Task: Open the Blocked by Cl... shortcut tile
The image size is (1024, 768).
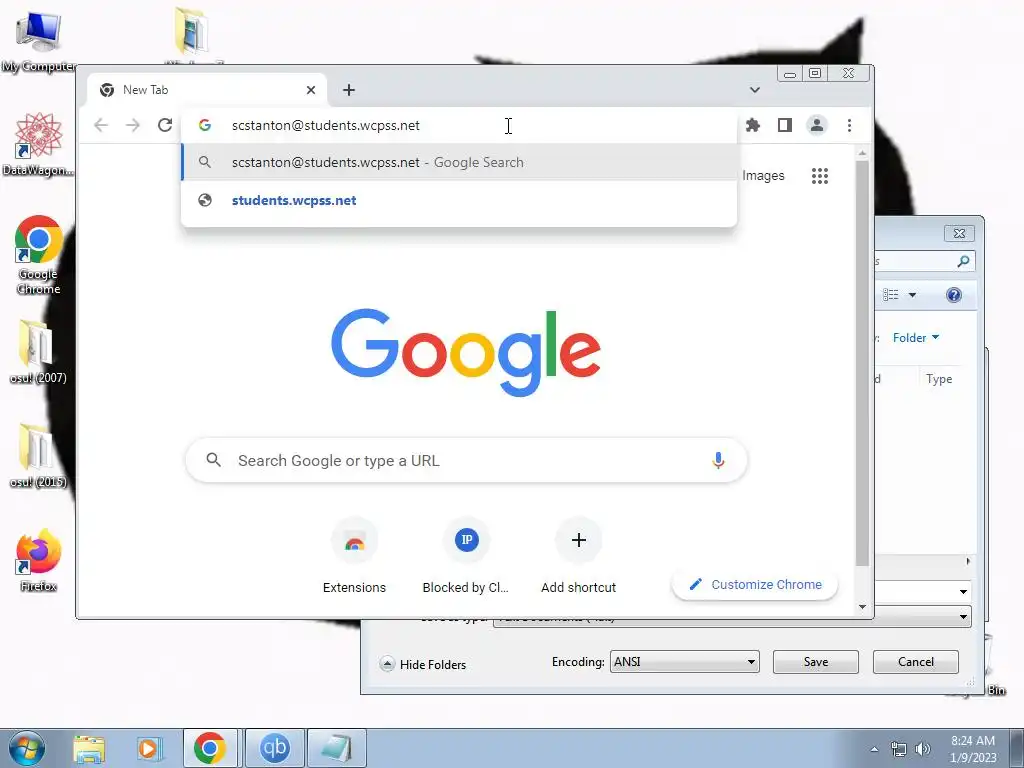Action: pos(466,557)
